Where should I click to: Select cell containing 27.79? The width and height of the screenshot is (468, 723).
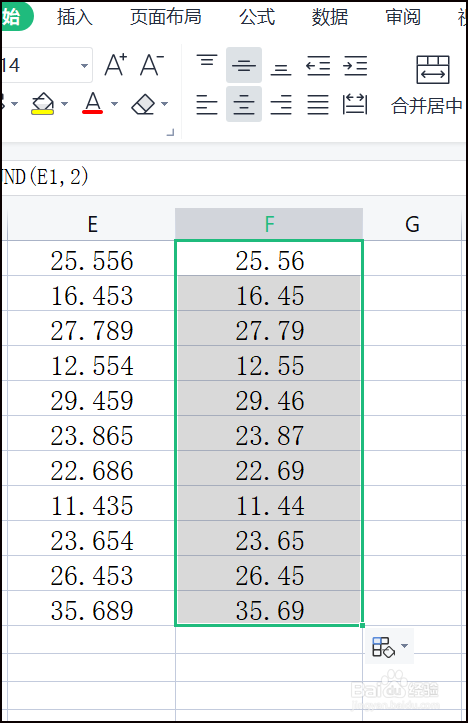pyautogui.click(x=269, y=330)
